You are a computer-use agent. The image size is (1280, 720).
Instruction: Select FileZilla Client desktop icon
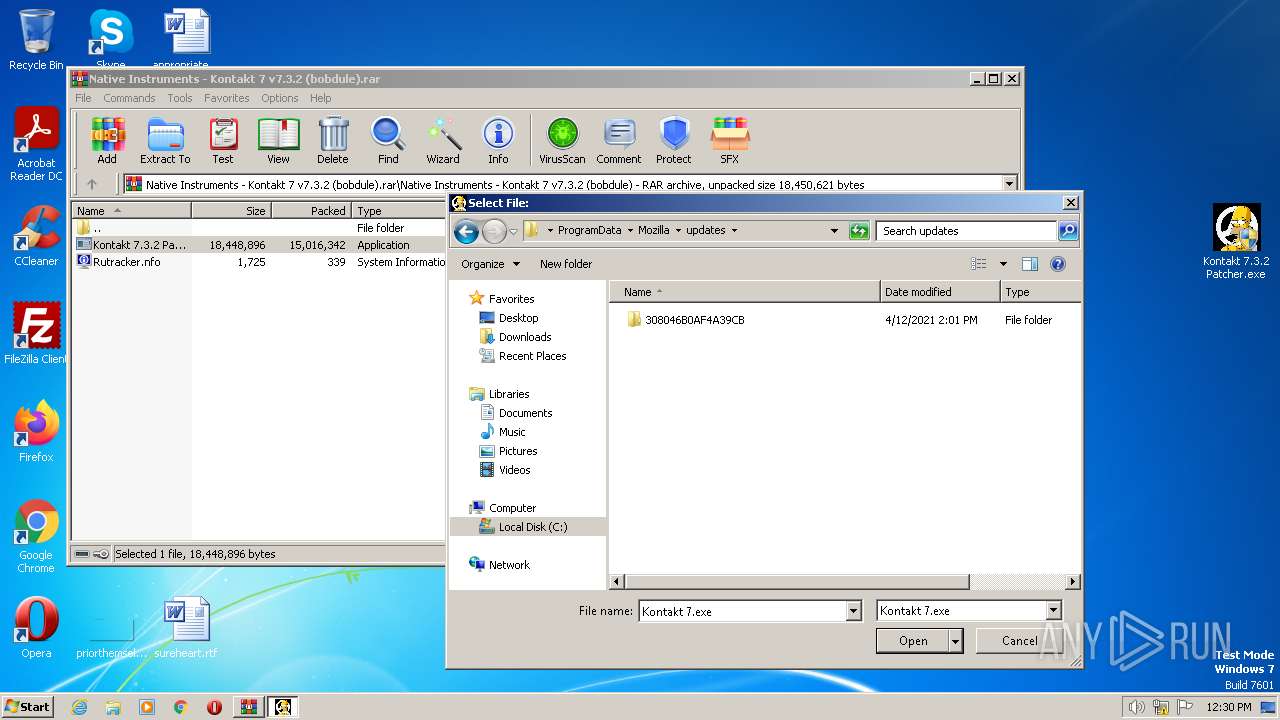(x=36, y=334)
